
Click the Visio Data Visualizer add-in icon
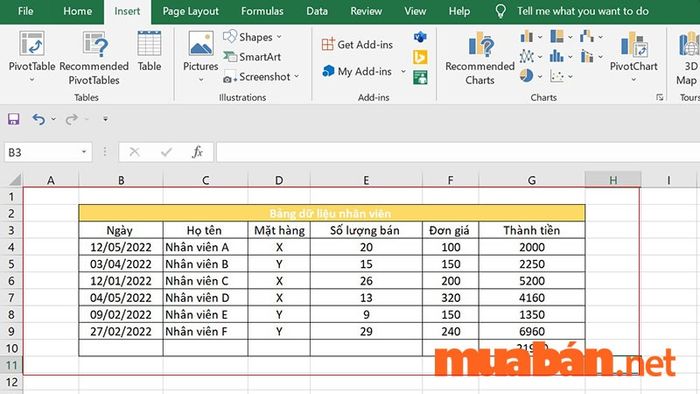coord(420,37)
